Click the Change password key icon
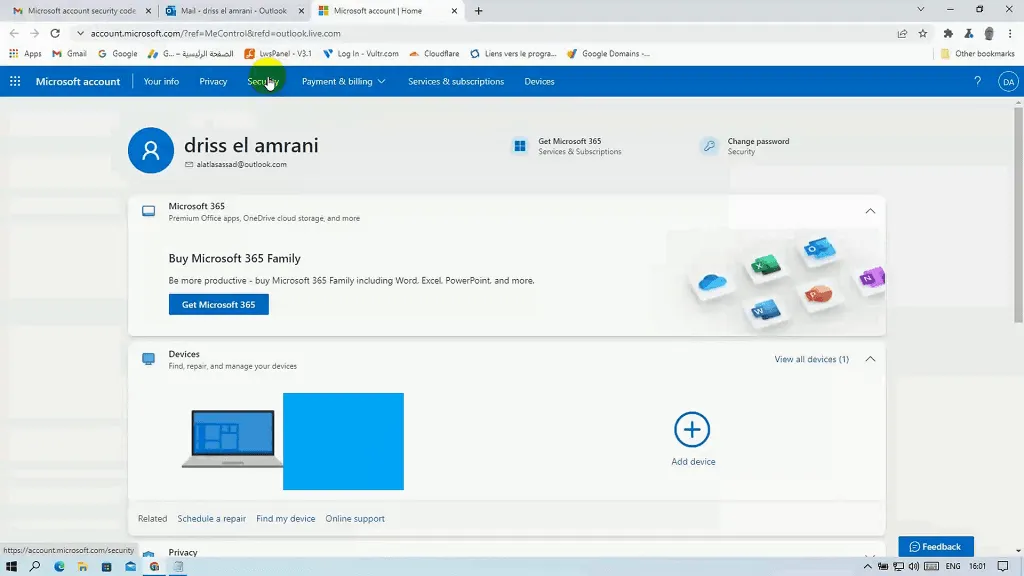Viewport: 1024px width, 576px height. (709, 146)
